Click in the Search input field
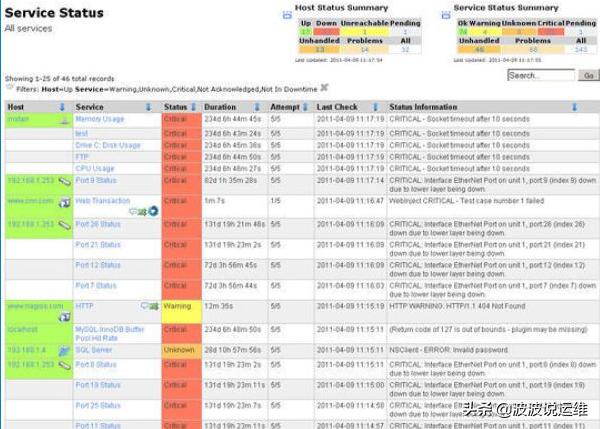Viewport: 600px width, 429px height. 541,75
